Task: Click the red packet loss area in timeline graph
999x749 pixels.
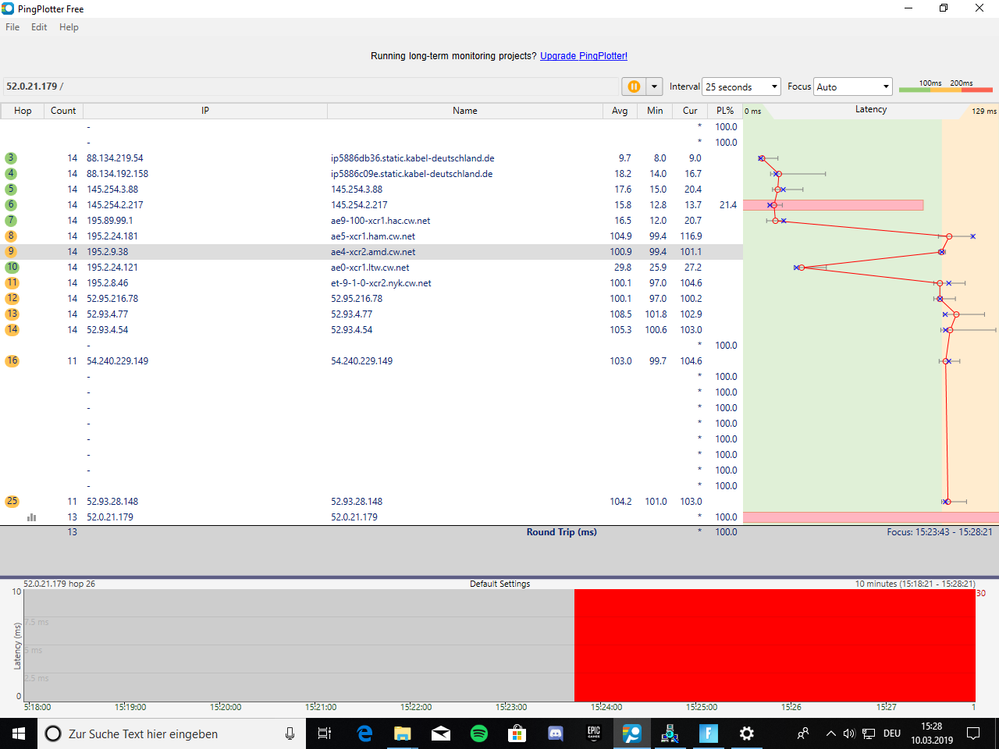Action: [774, 645]
